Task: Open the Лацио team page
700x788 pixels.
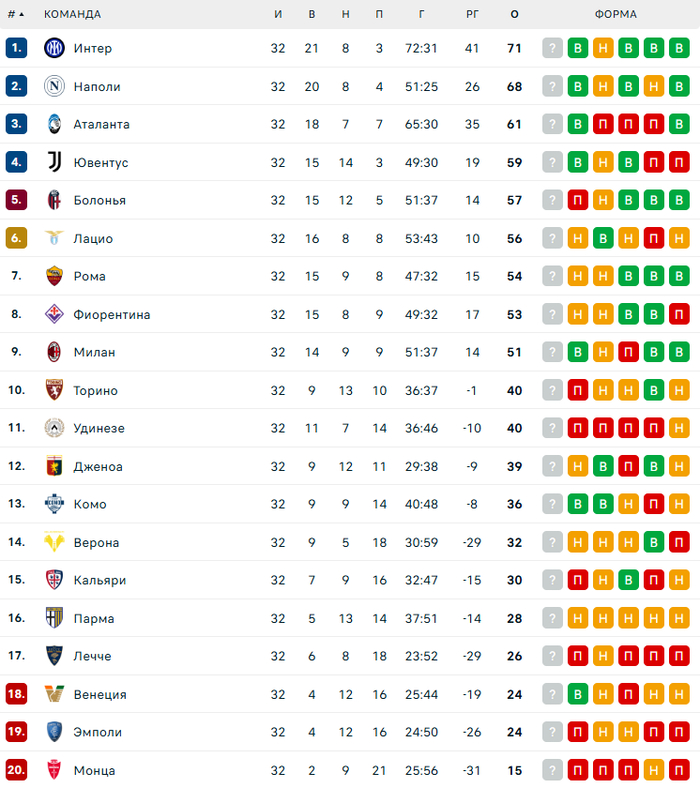Action: 93,238
